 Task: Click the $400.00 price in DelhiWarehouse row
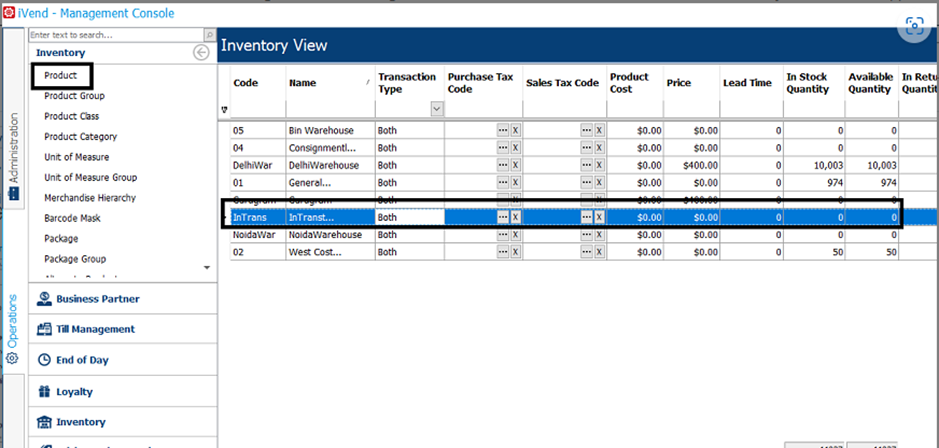tap(691, 165)
